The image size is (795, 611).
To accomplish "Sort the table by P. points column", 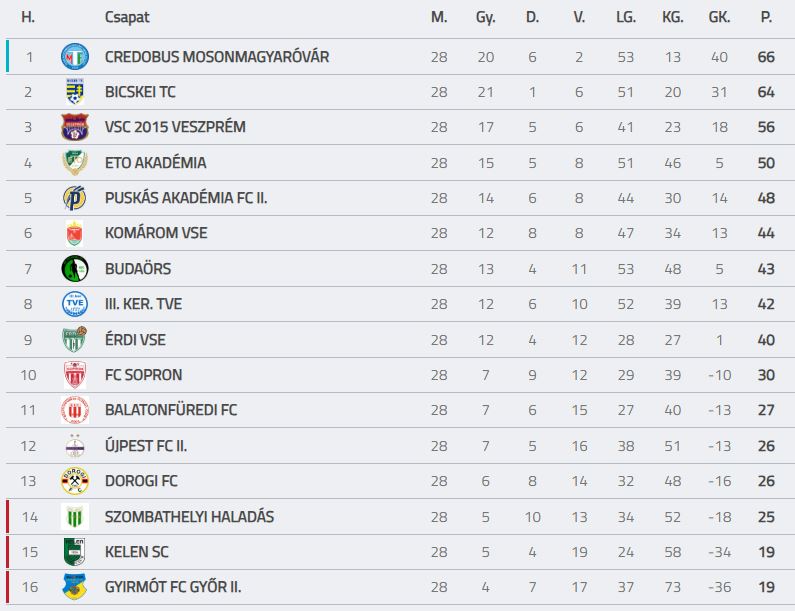I will (x=766, y=17).
